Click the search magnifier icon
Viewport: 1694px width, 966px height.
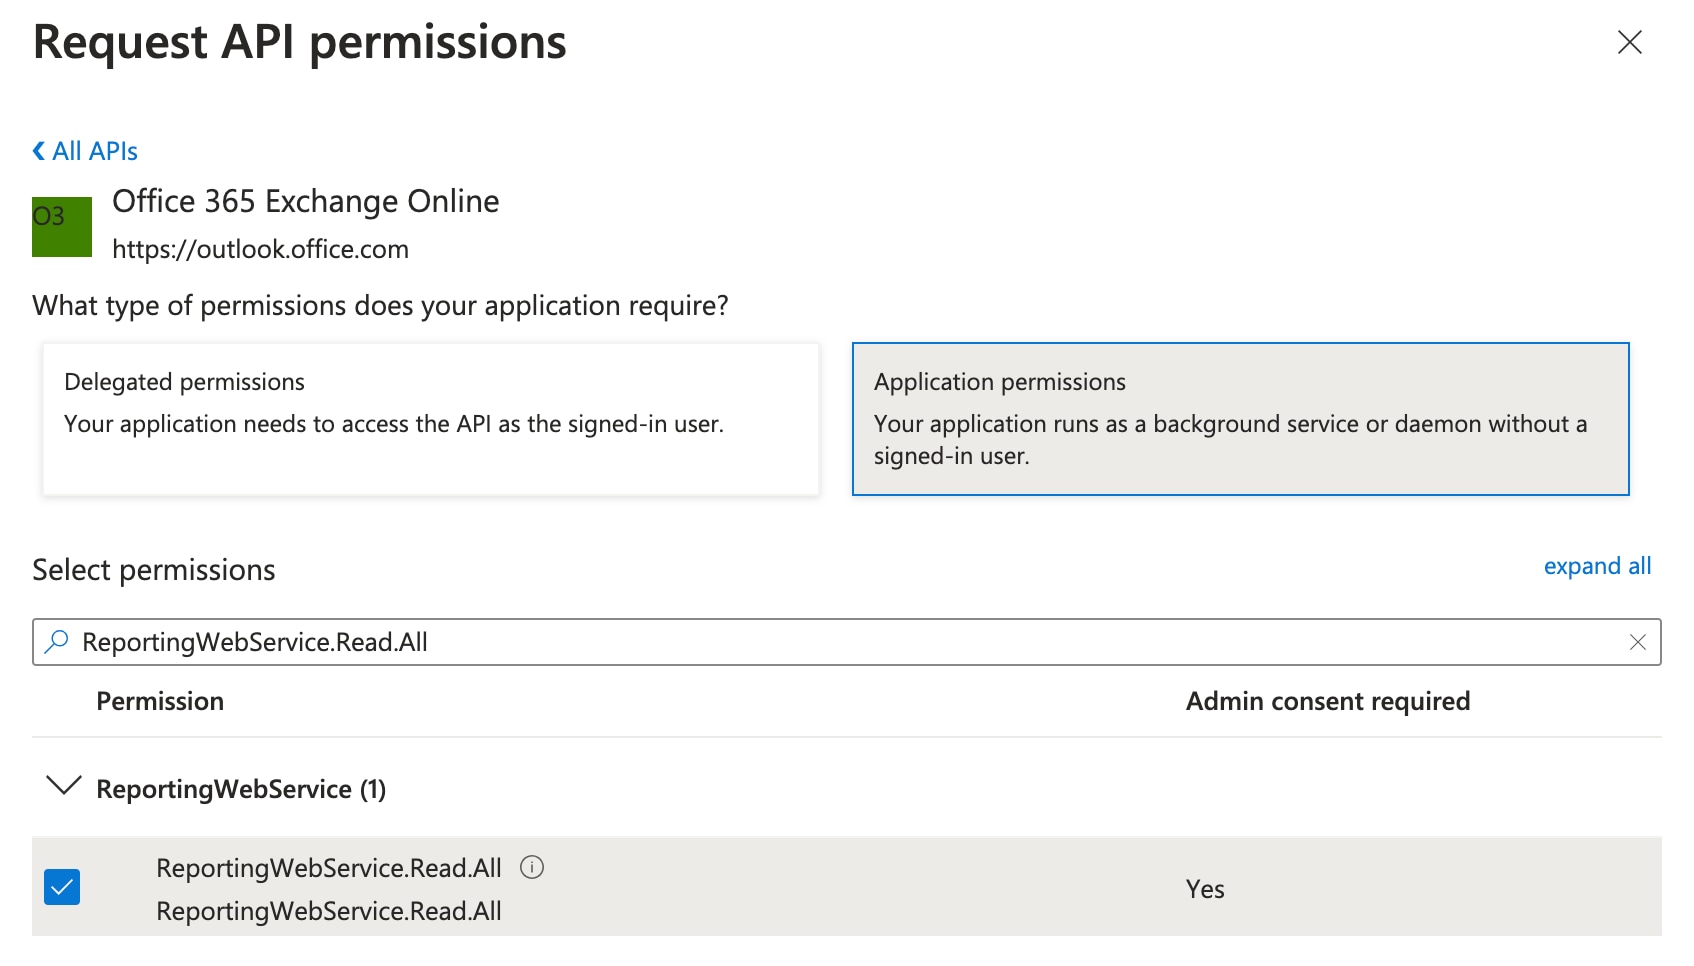(57, 641)
